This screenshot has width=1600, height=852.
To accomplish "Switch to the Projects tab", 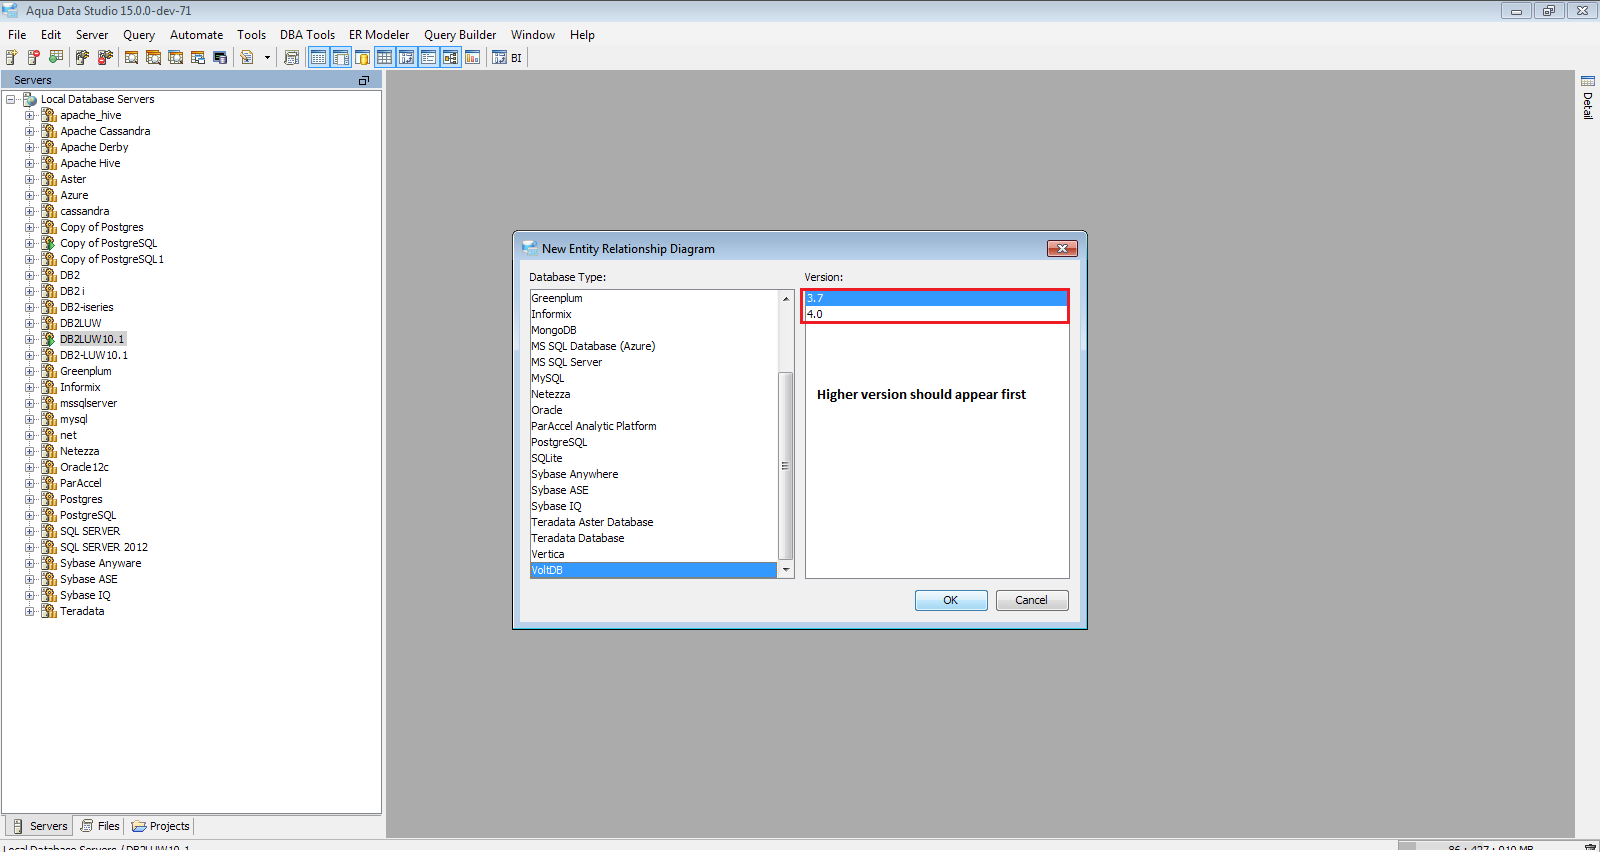I will (161, 826).
